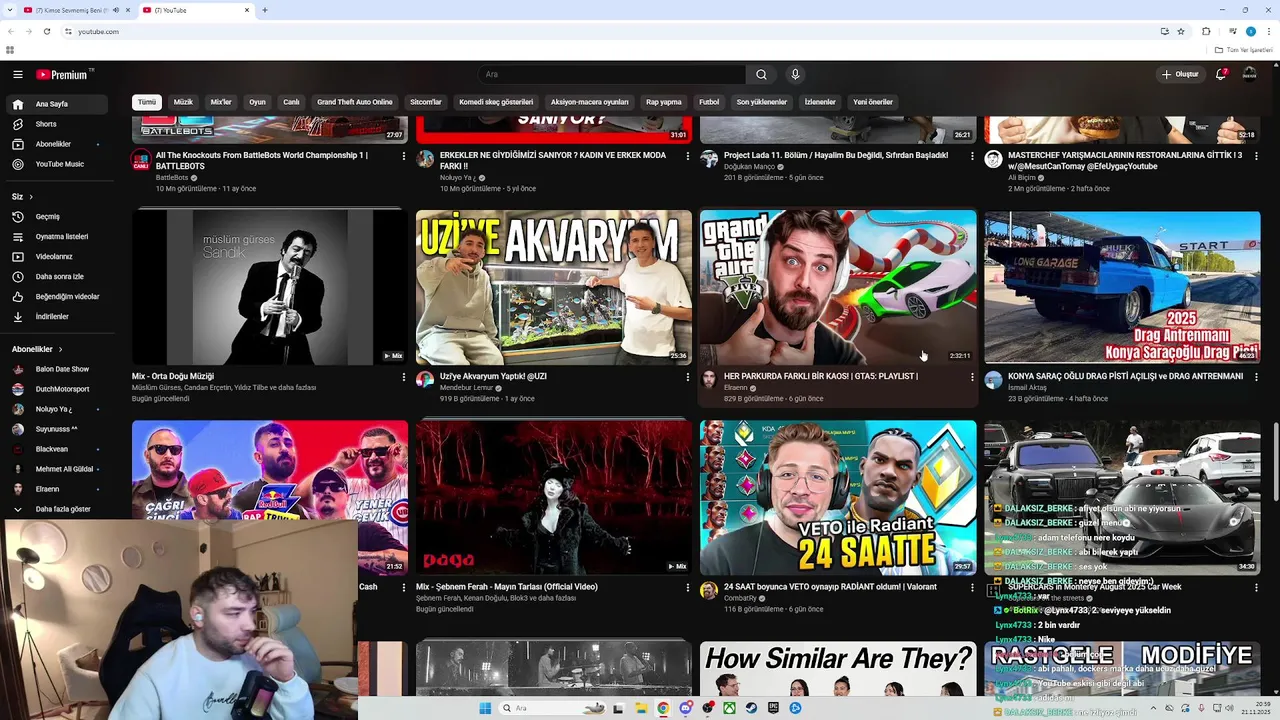Open a new Chrome tab
The height and width of the screenshot is (720, 1280).
264,10
